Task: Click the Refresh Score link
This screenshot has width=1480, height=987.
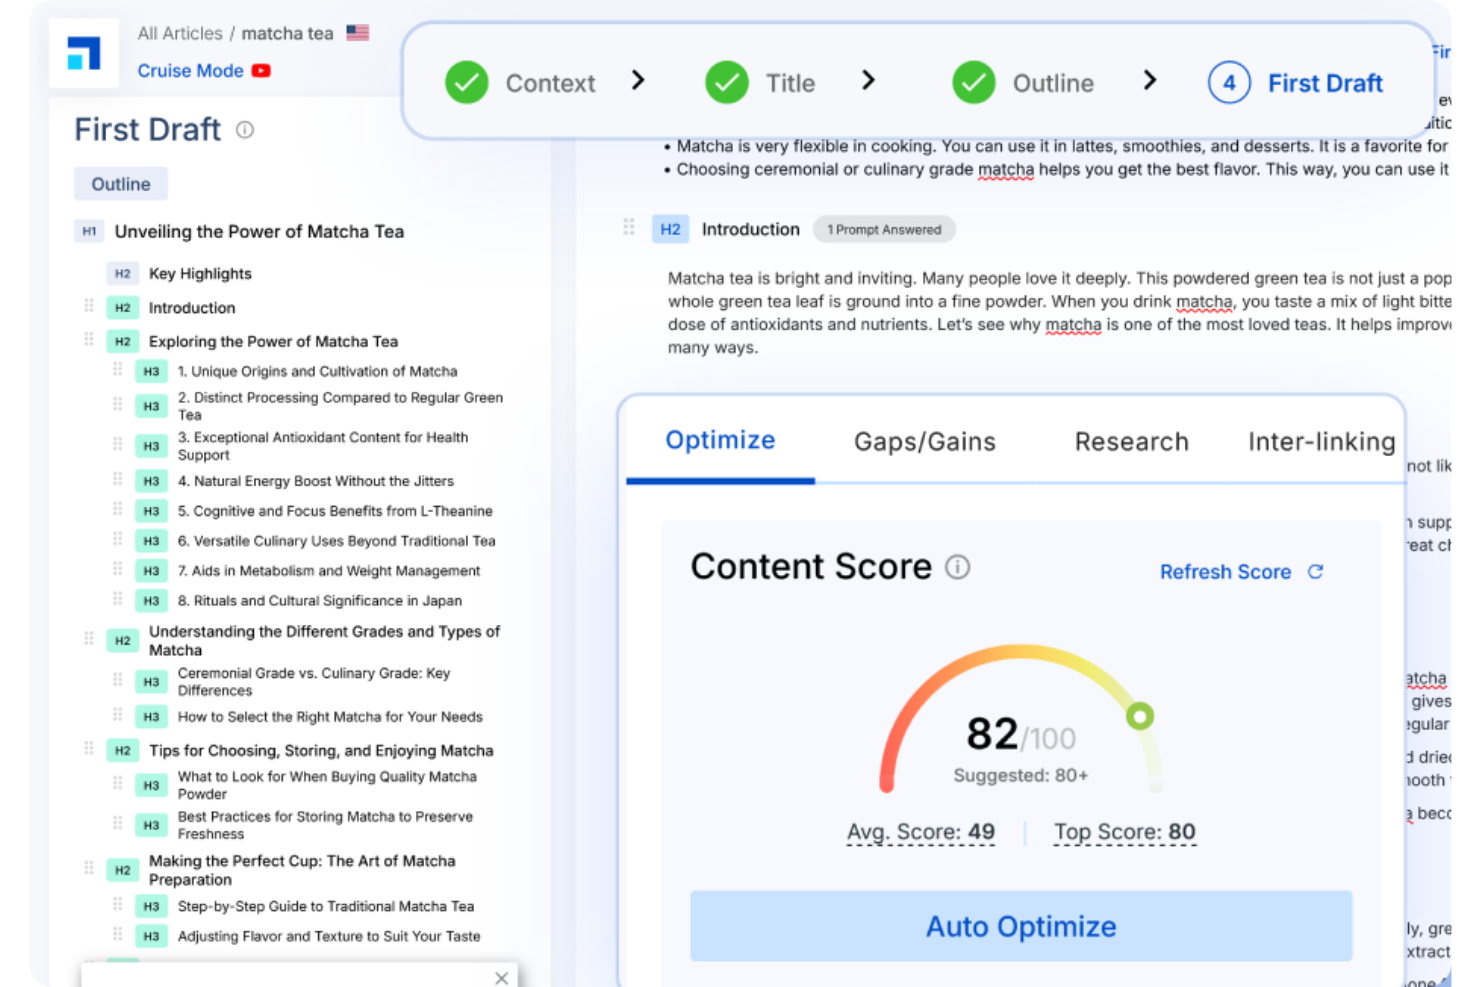Action: (x=1225, y=571)
